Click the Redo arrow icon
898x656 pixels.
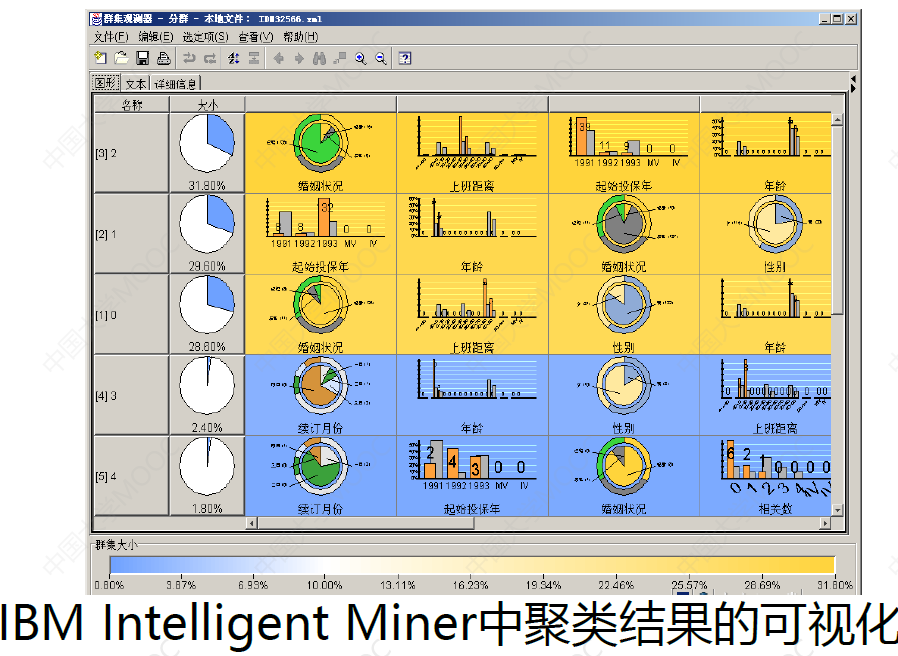[x=210, y=58]
